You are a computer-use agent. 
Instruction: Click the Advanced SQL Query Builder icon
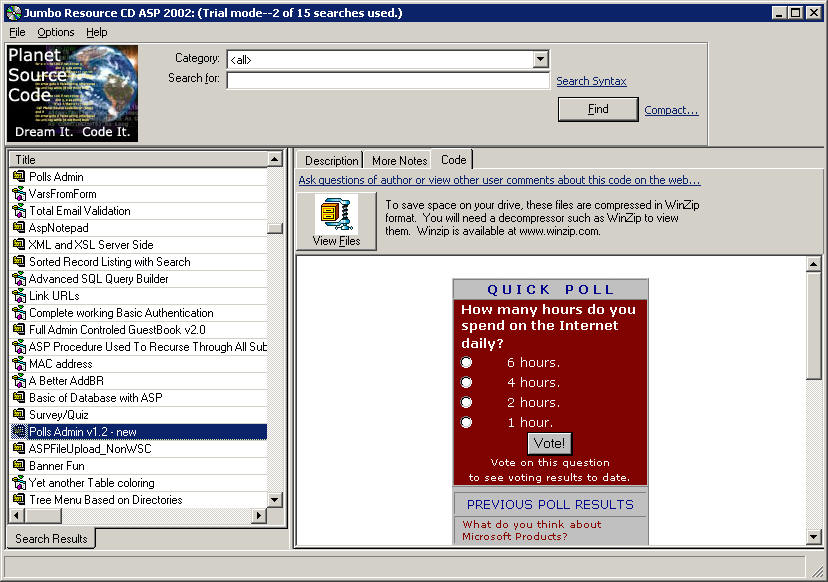19,278
